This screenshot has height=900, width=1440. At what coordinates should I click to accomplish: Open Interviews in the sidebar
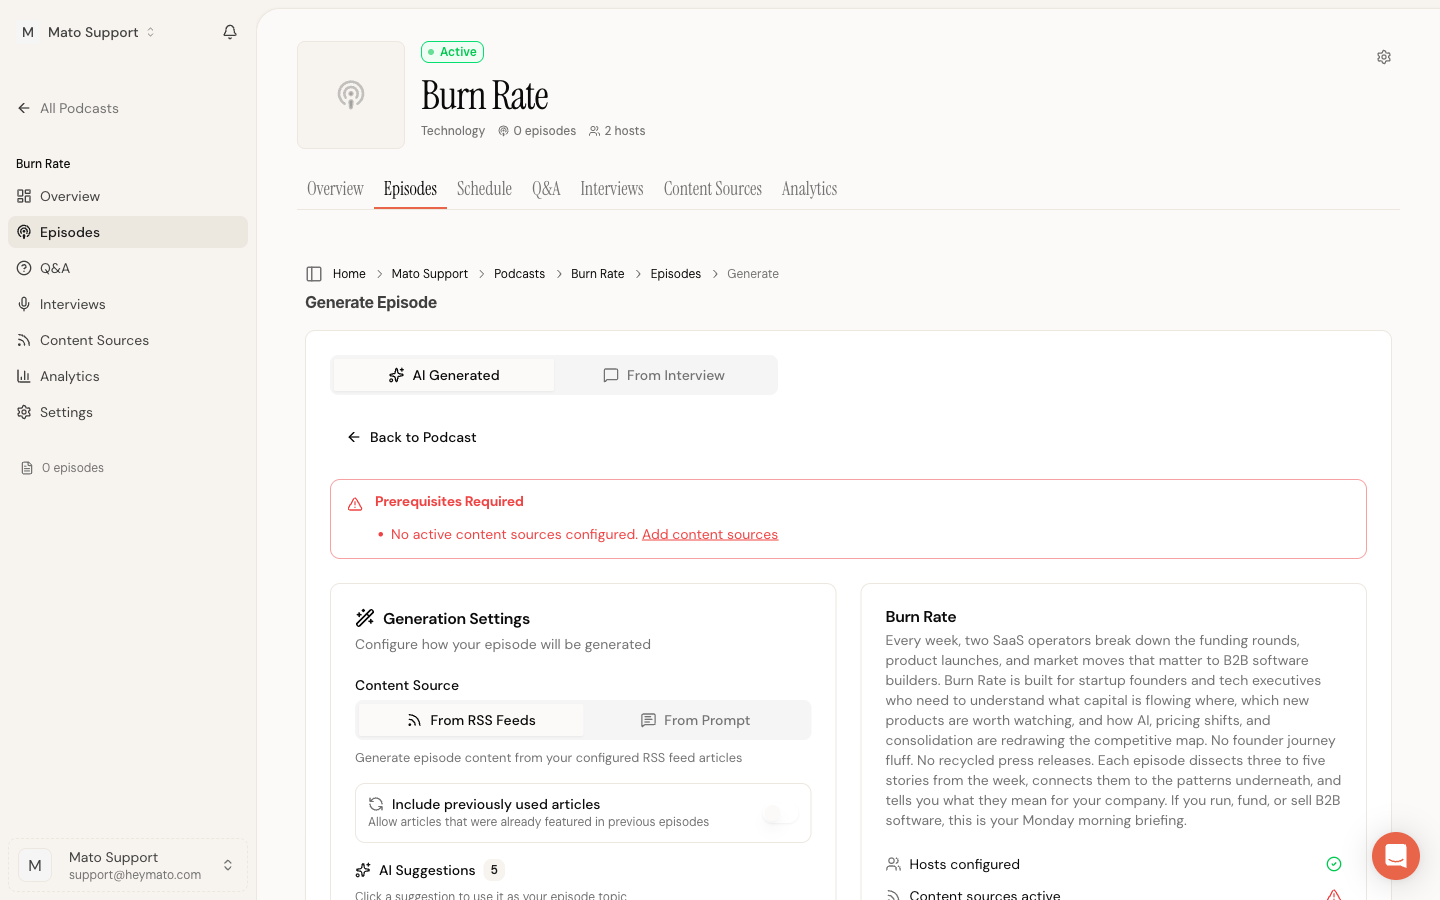tap(128, 304)
